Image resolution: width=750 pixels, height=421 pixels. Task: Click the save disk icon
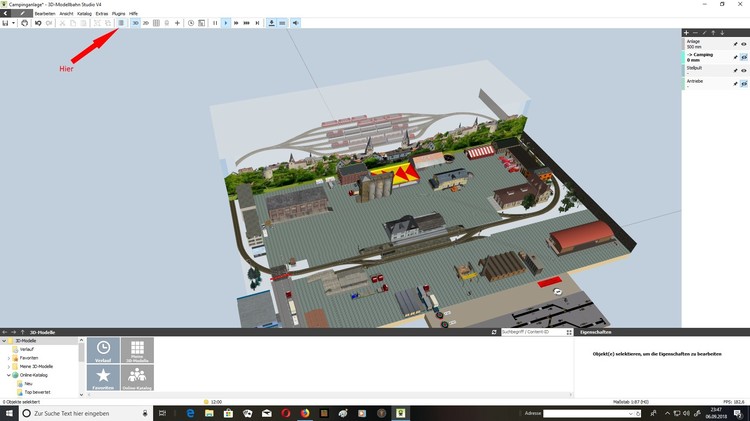pos(6,22)
